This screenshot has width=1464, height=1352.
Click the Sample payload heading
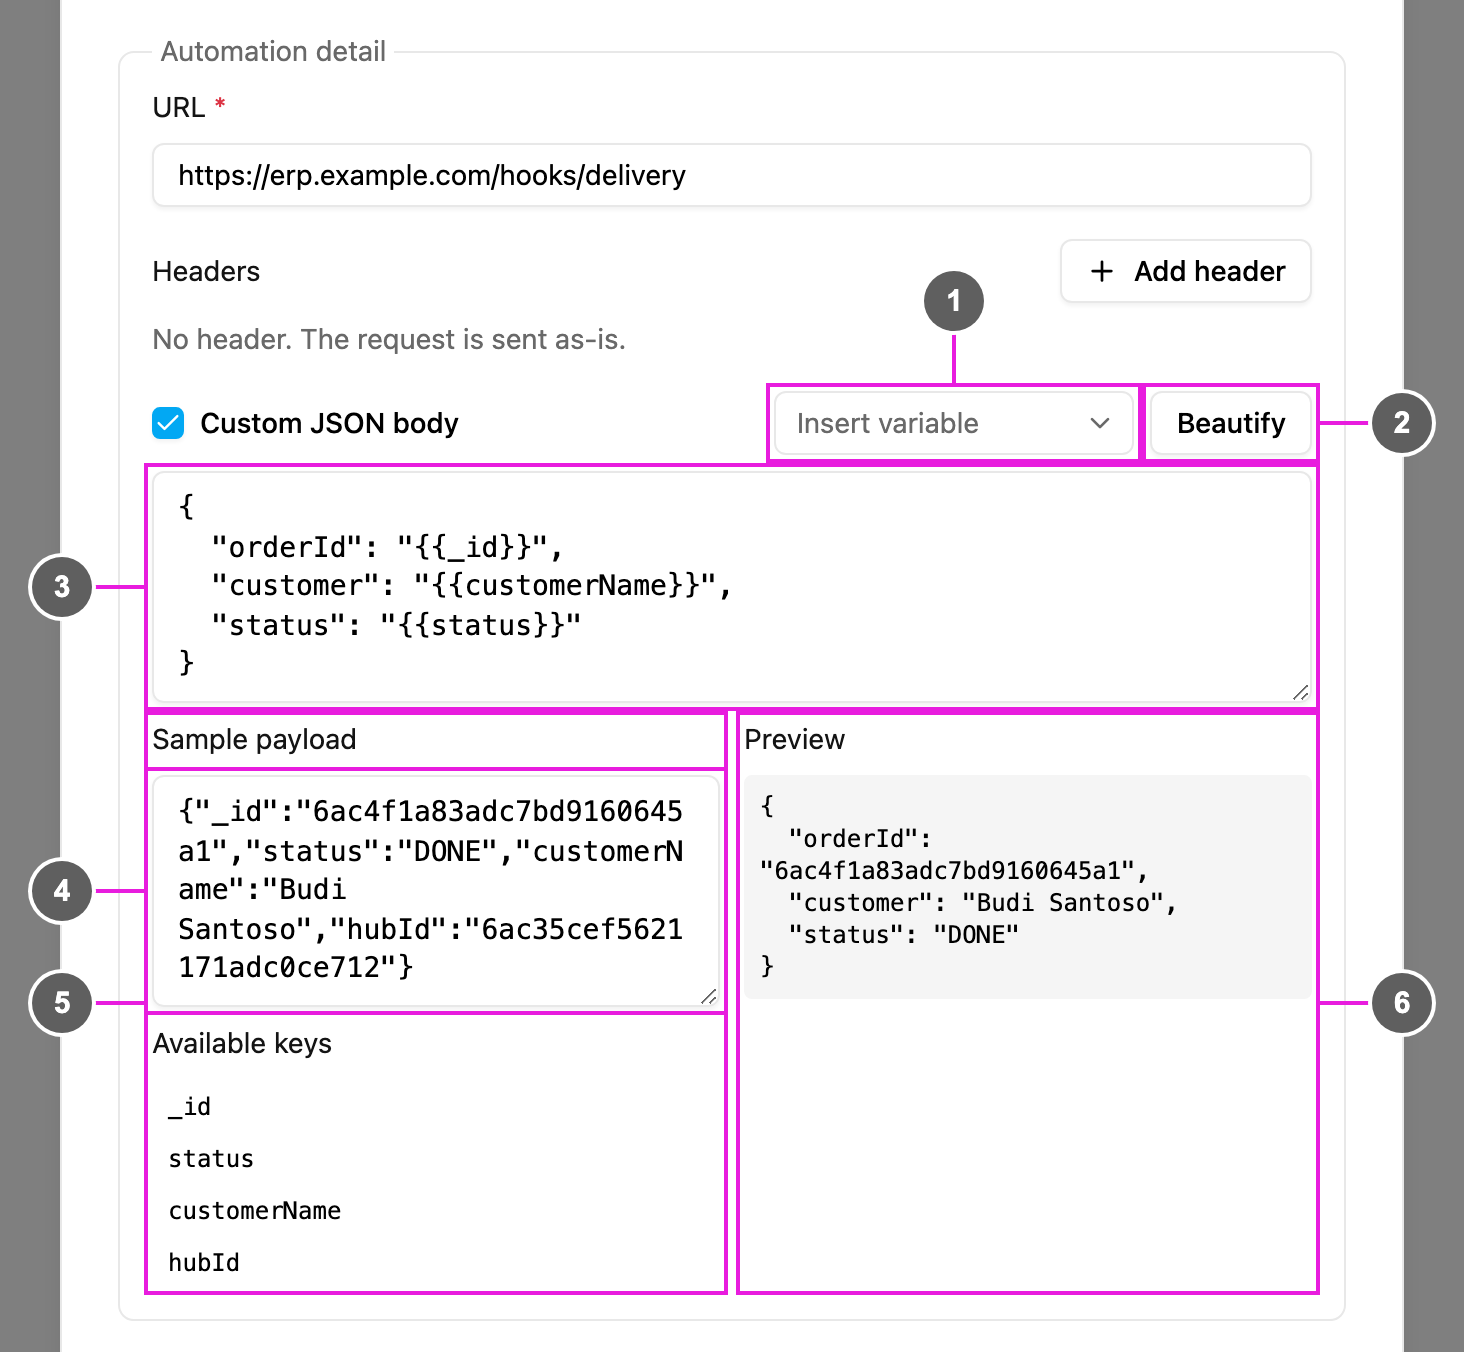pos(254,739)
